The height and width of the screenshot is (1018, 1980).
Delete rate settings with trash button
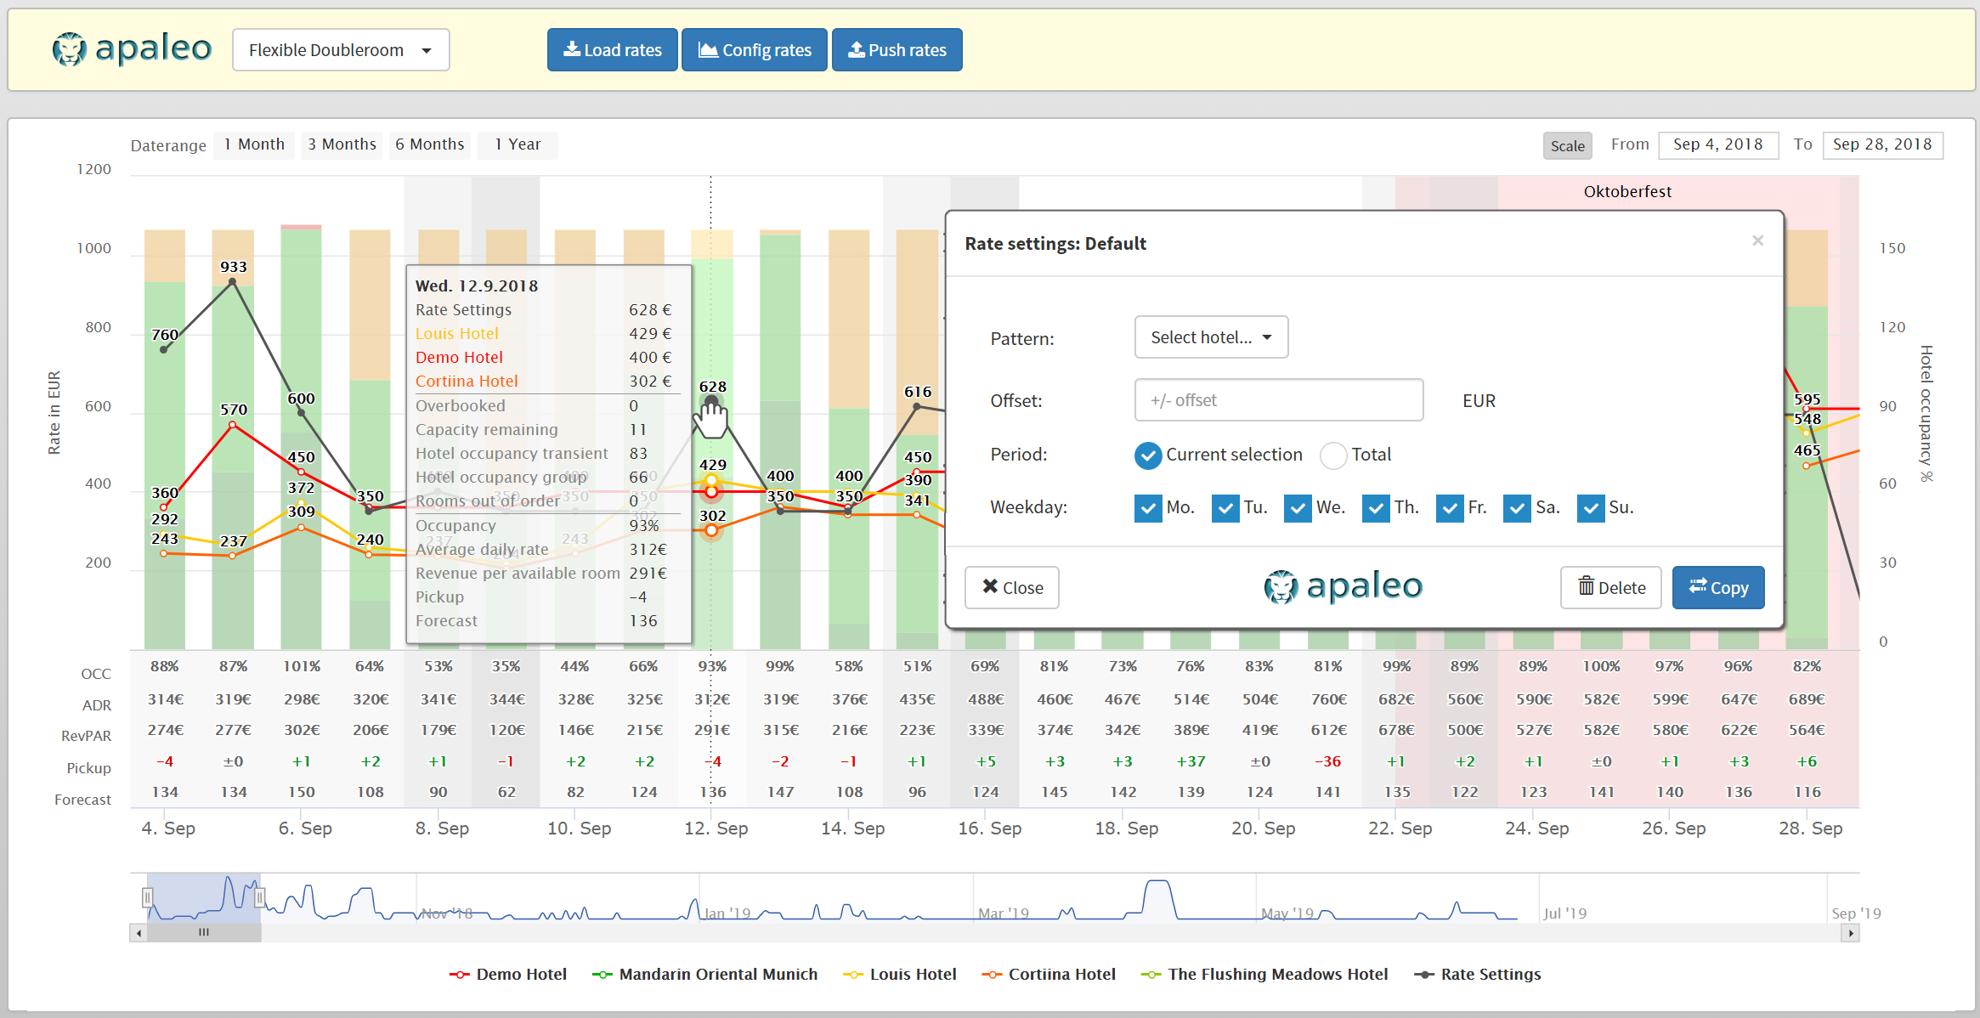coord(1610,587)
